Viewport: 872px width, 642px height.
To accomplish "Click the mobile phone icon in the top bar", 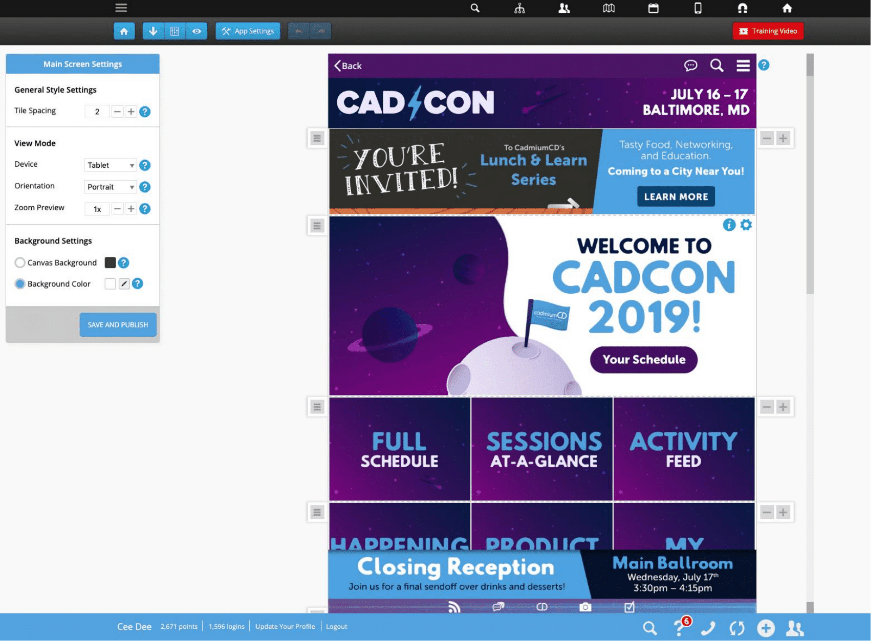I will click(698, 8).
